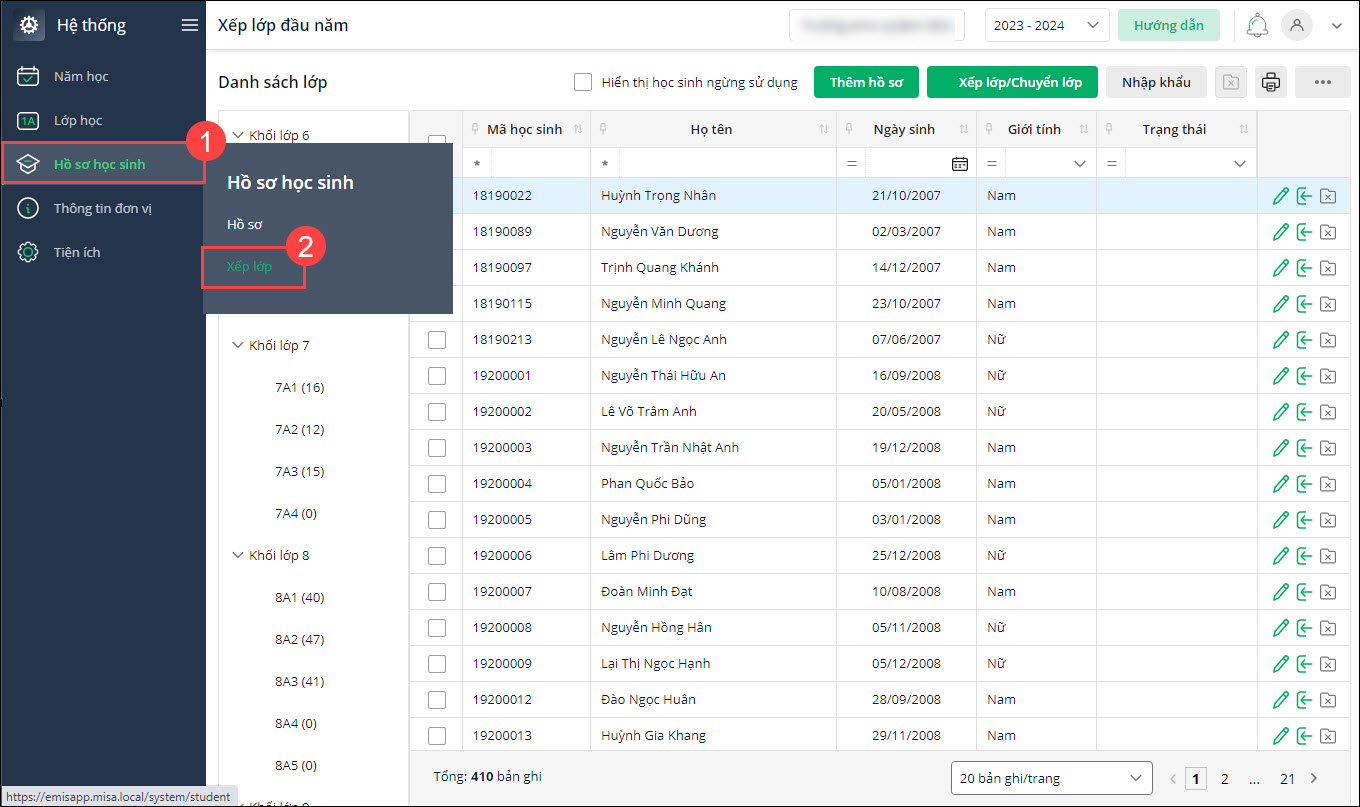This screenshot has width=1360, height=807.
Task: Choose Xếp lớp in the flyout submenu
Action: 249,267
